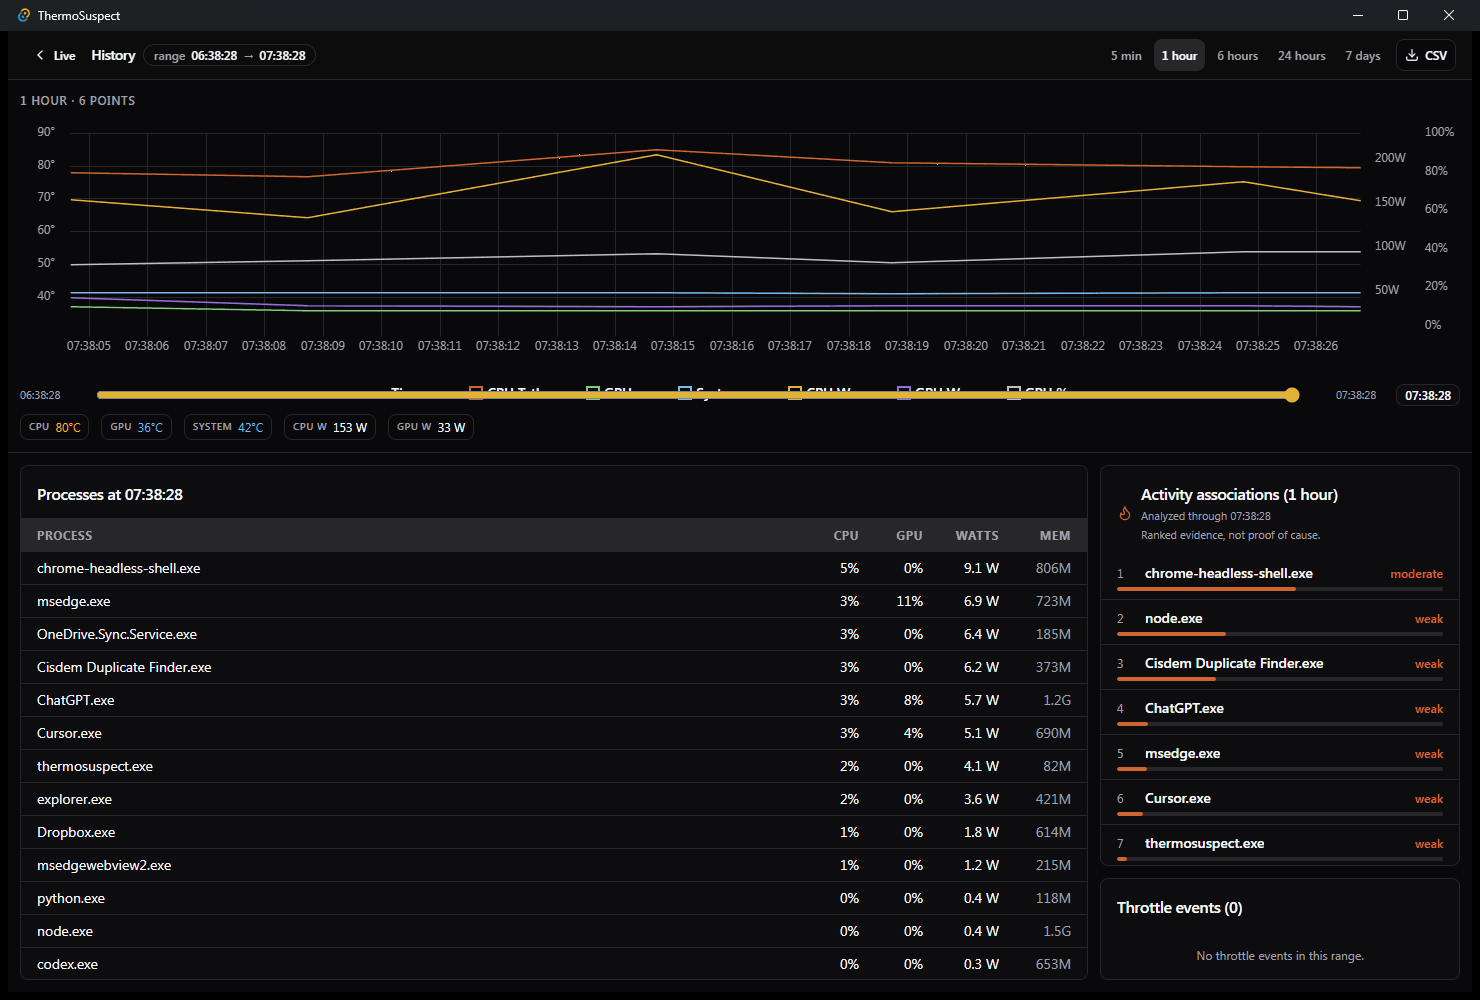Click the 9.1 W watts value

[981, 568]
